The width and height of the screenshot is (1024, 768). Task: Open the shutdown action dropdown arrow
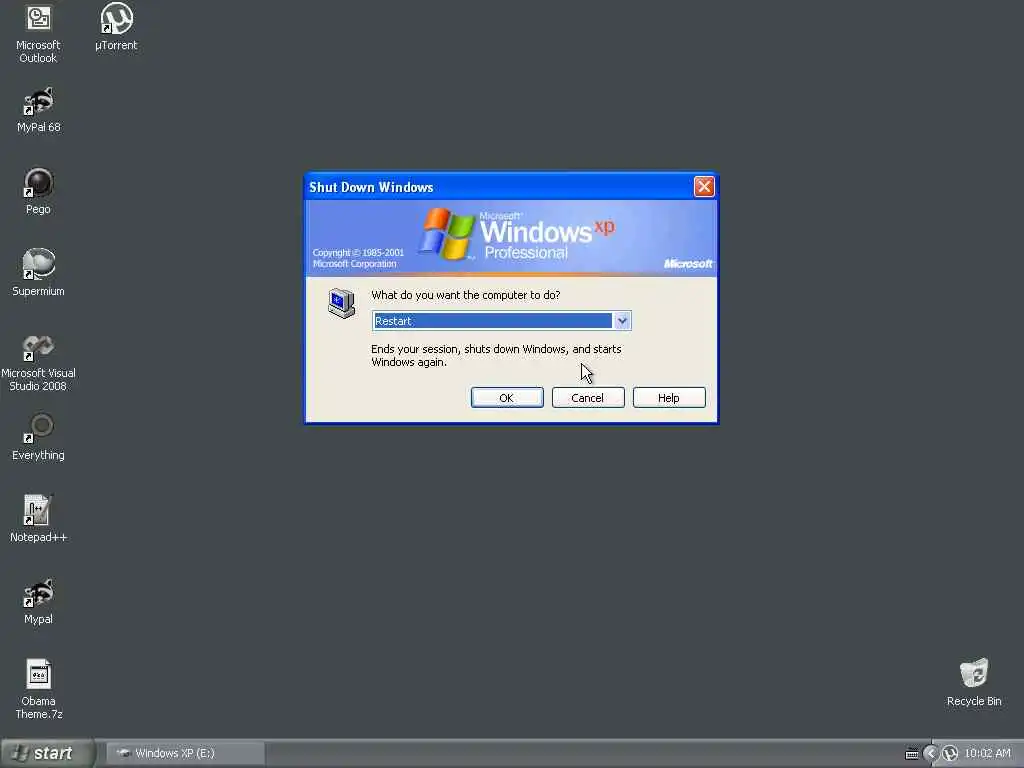pos(622,321)
